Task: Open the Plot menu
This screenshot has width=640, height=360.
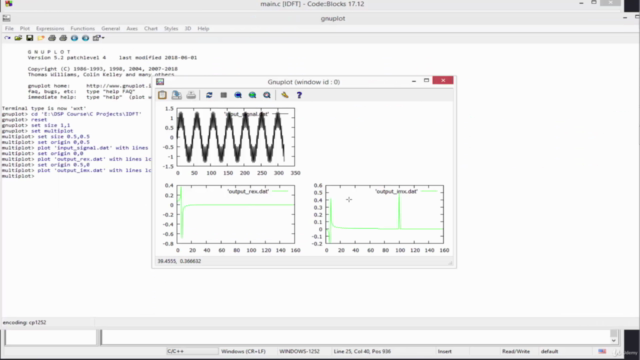Action: [25, 29]
